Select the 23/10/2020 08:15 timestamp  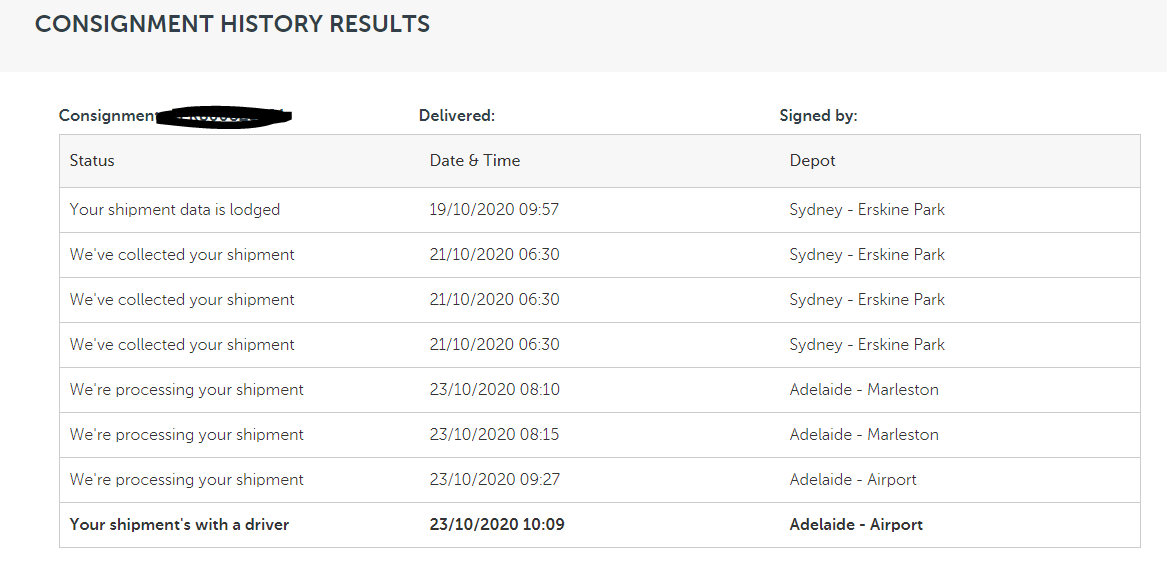click(x=494, y=435)
